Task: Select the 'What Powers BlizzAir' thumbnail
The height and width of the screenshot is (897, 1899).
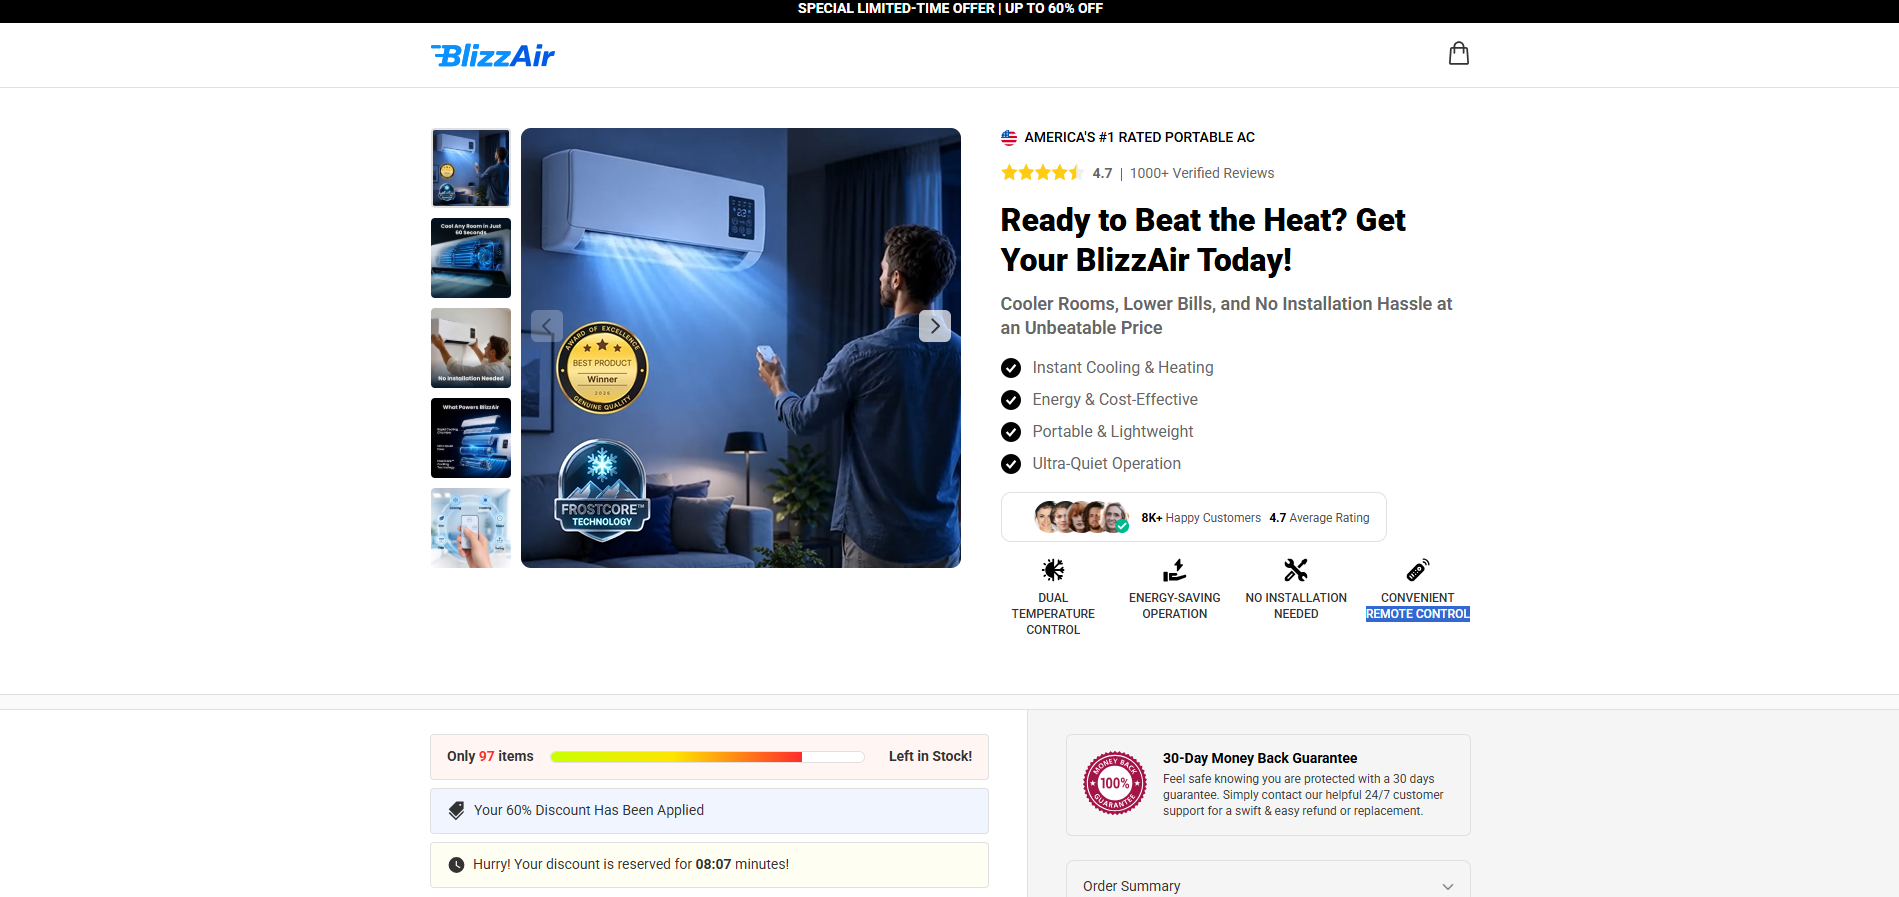Action: (471, 438)
